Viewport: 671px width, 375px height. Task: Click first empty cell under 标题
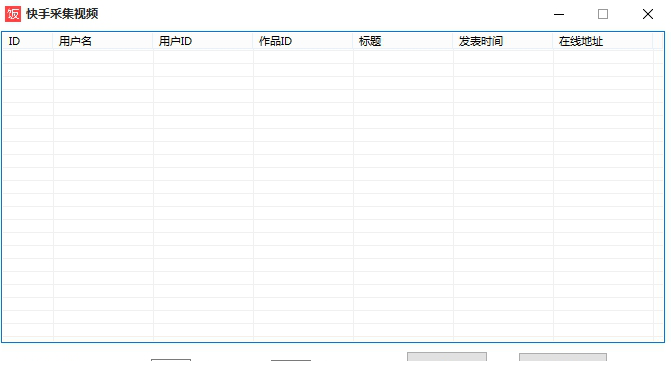pos(404,57)
